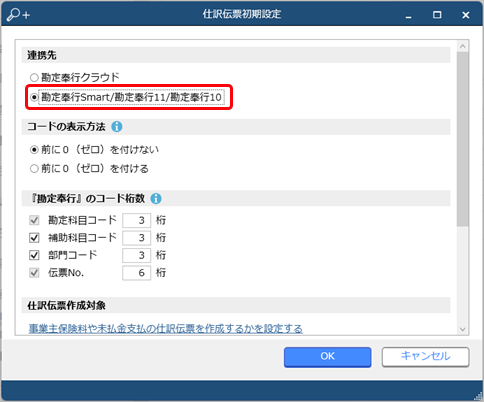Click the 補助科目コード digits field
Viewport: 484px width, 402px height.
coord(136,238)
